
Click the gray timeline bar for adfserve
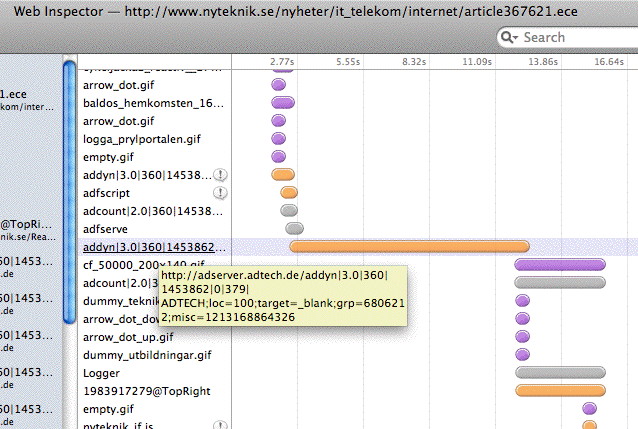294,229
